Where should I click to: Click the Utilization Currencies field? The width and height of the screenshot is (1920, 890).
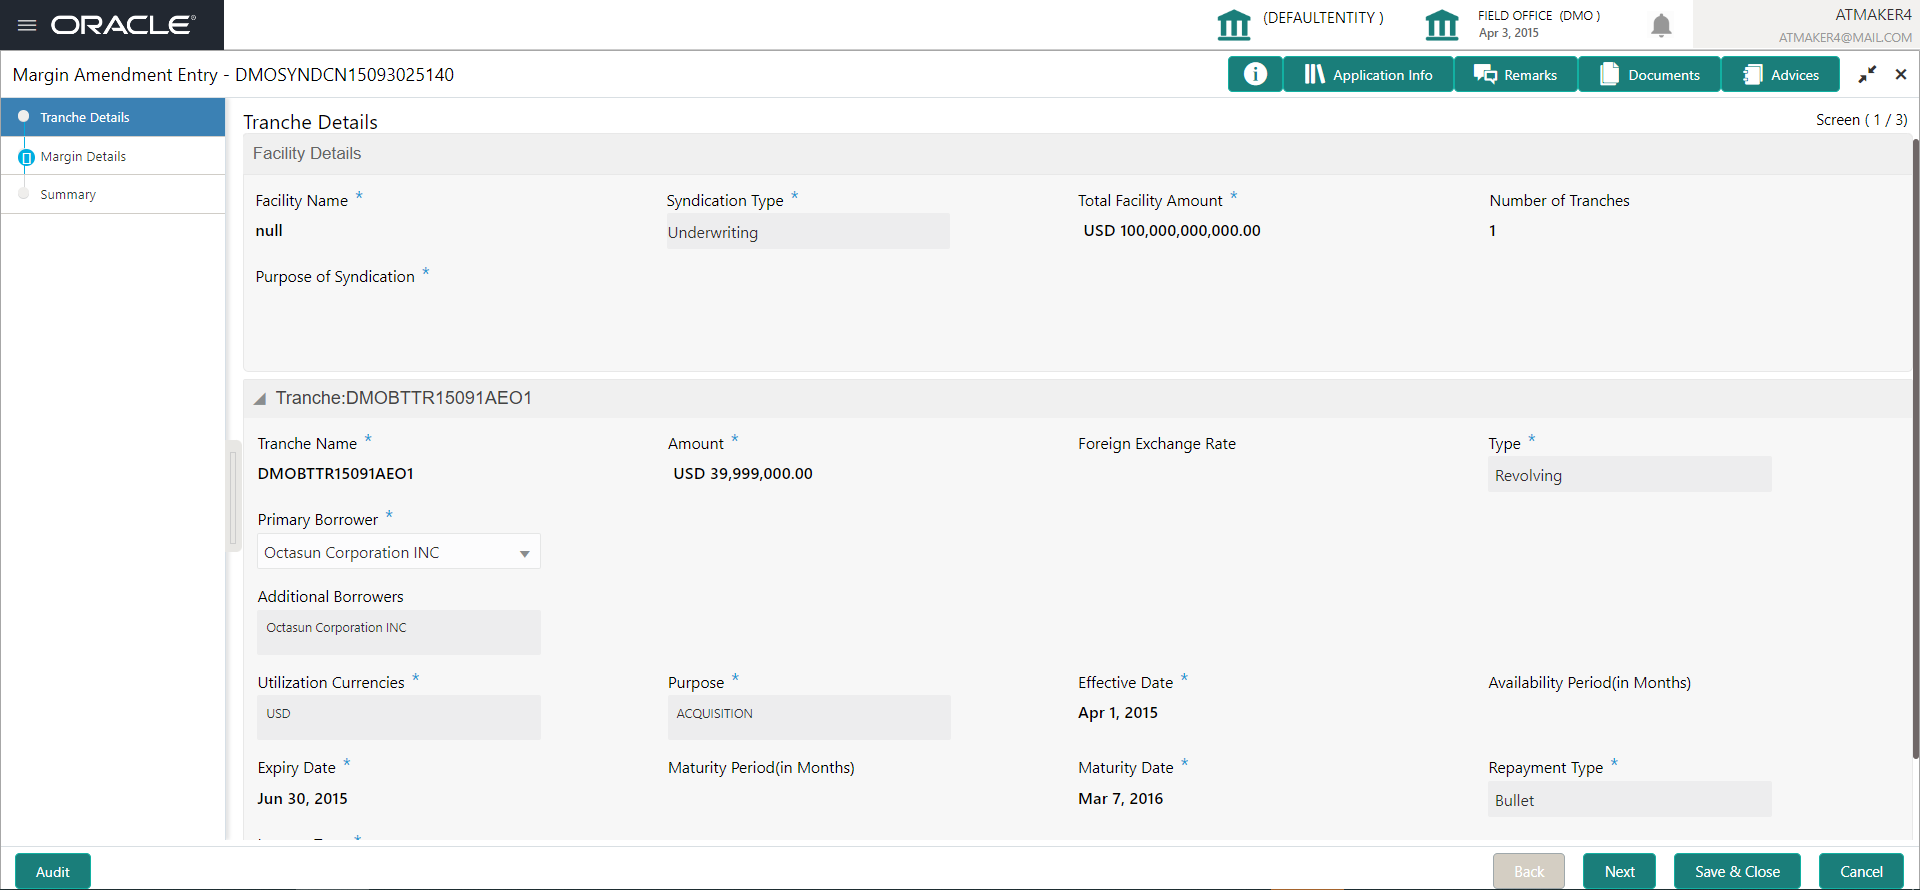coord(399,718)
